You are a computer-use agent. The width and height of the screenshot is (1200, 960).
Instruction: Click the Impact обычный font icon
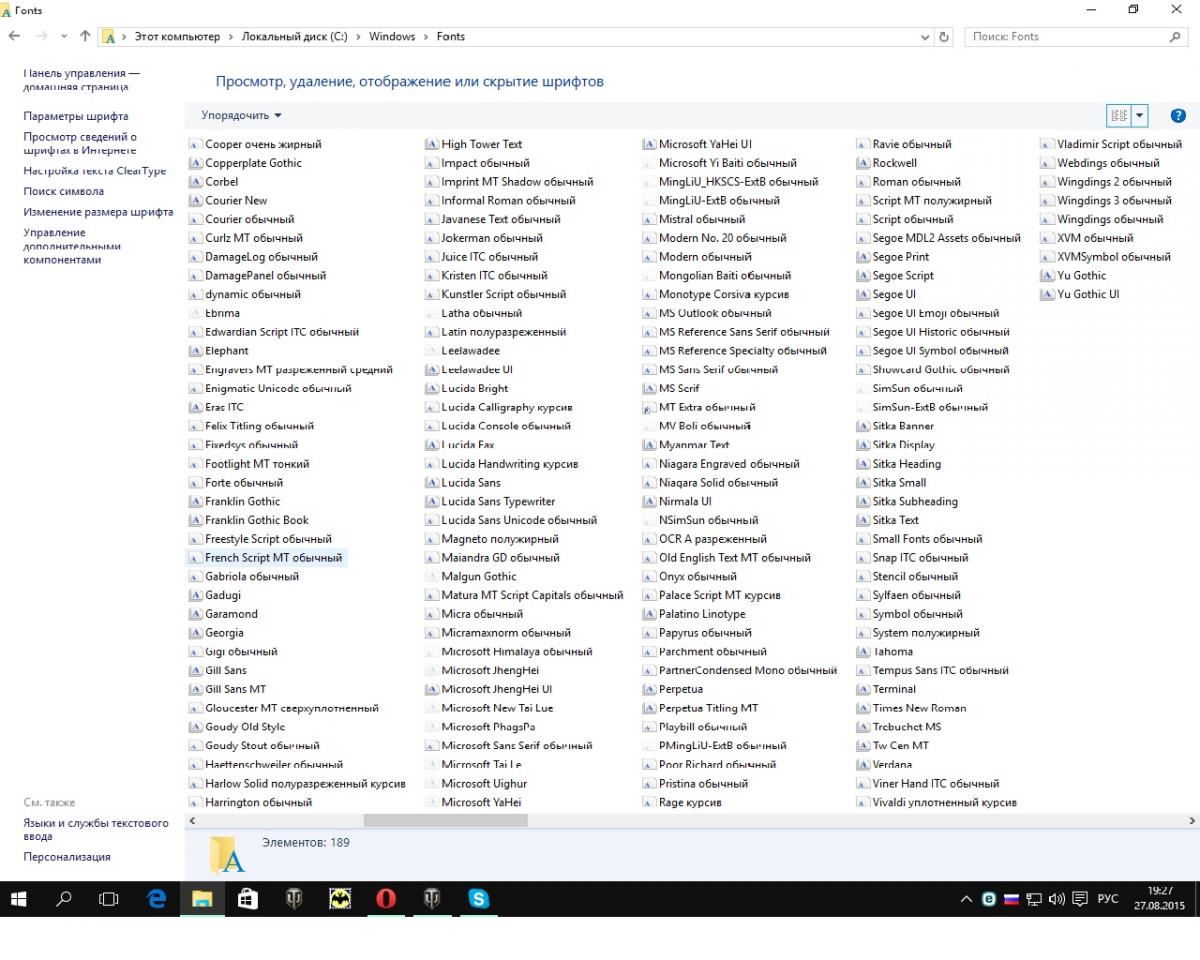pyautogui.click(x=432, y=163)
